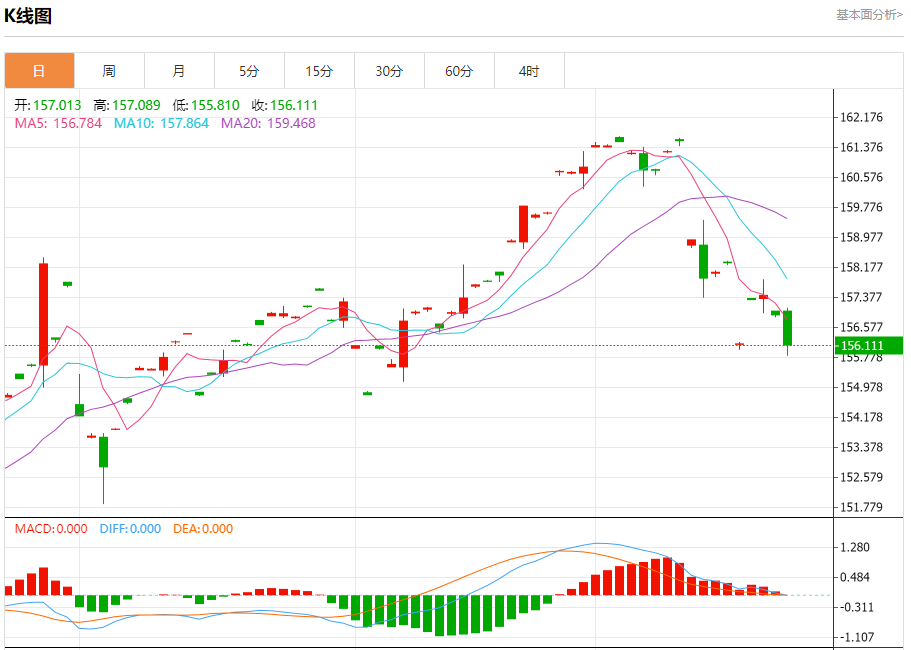Switch to the 5分 interval tab
The image size is (911, 650).
pos(249,71)
